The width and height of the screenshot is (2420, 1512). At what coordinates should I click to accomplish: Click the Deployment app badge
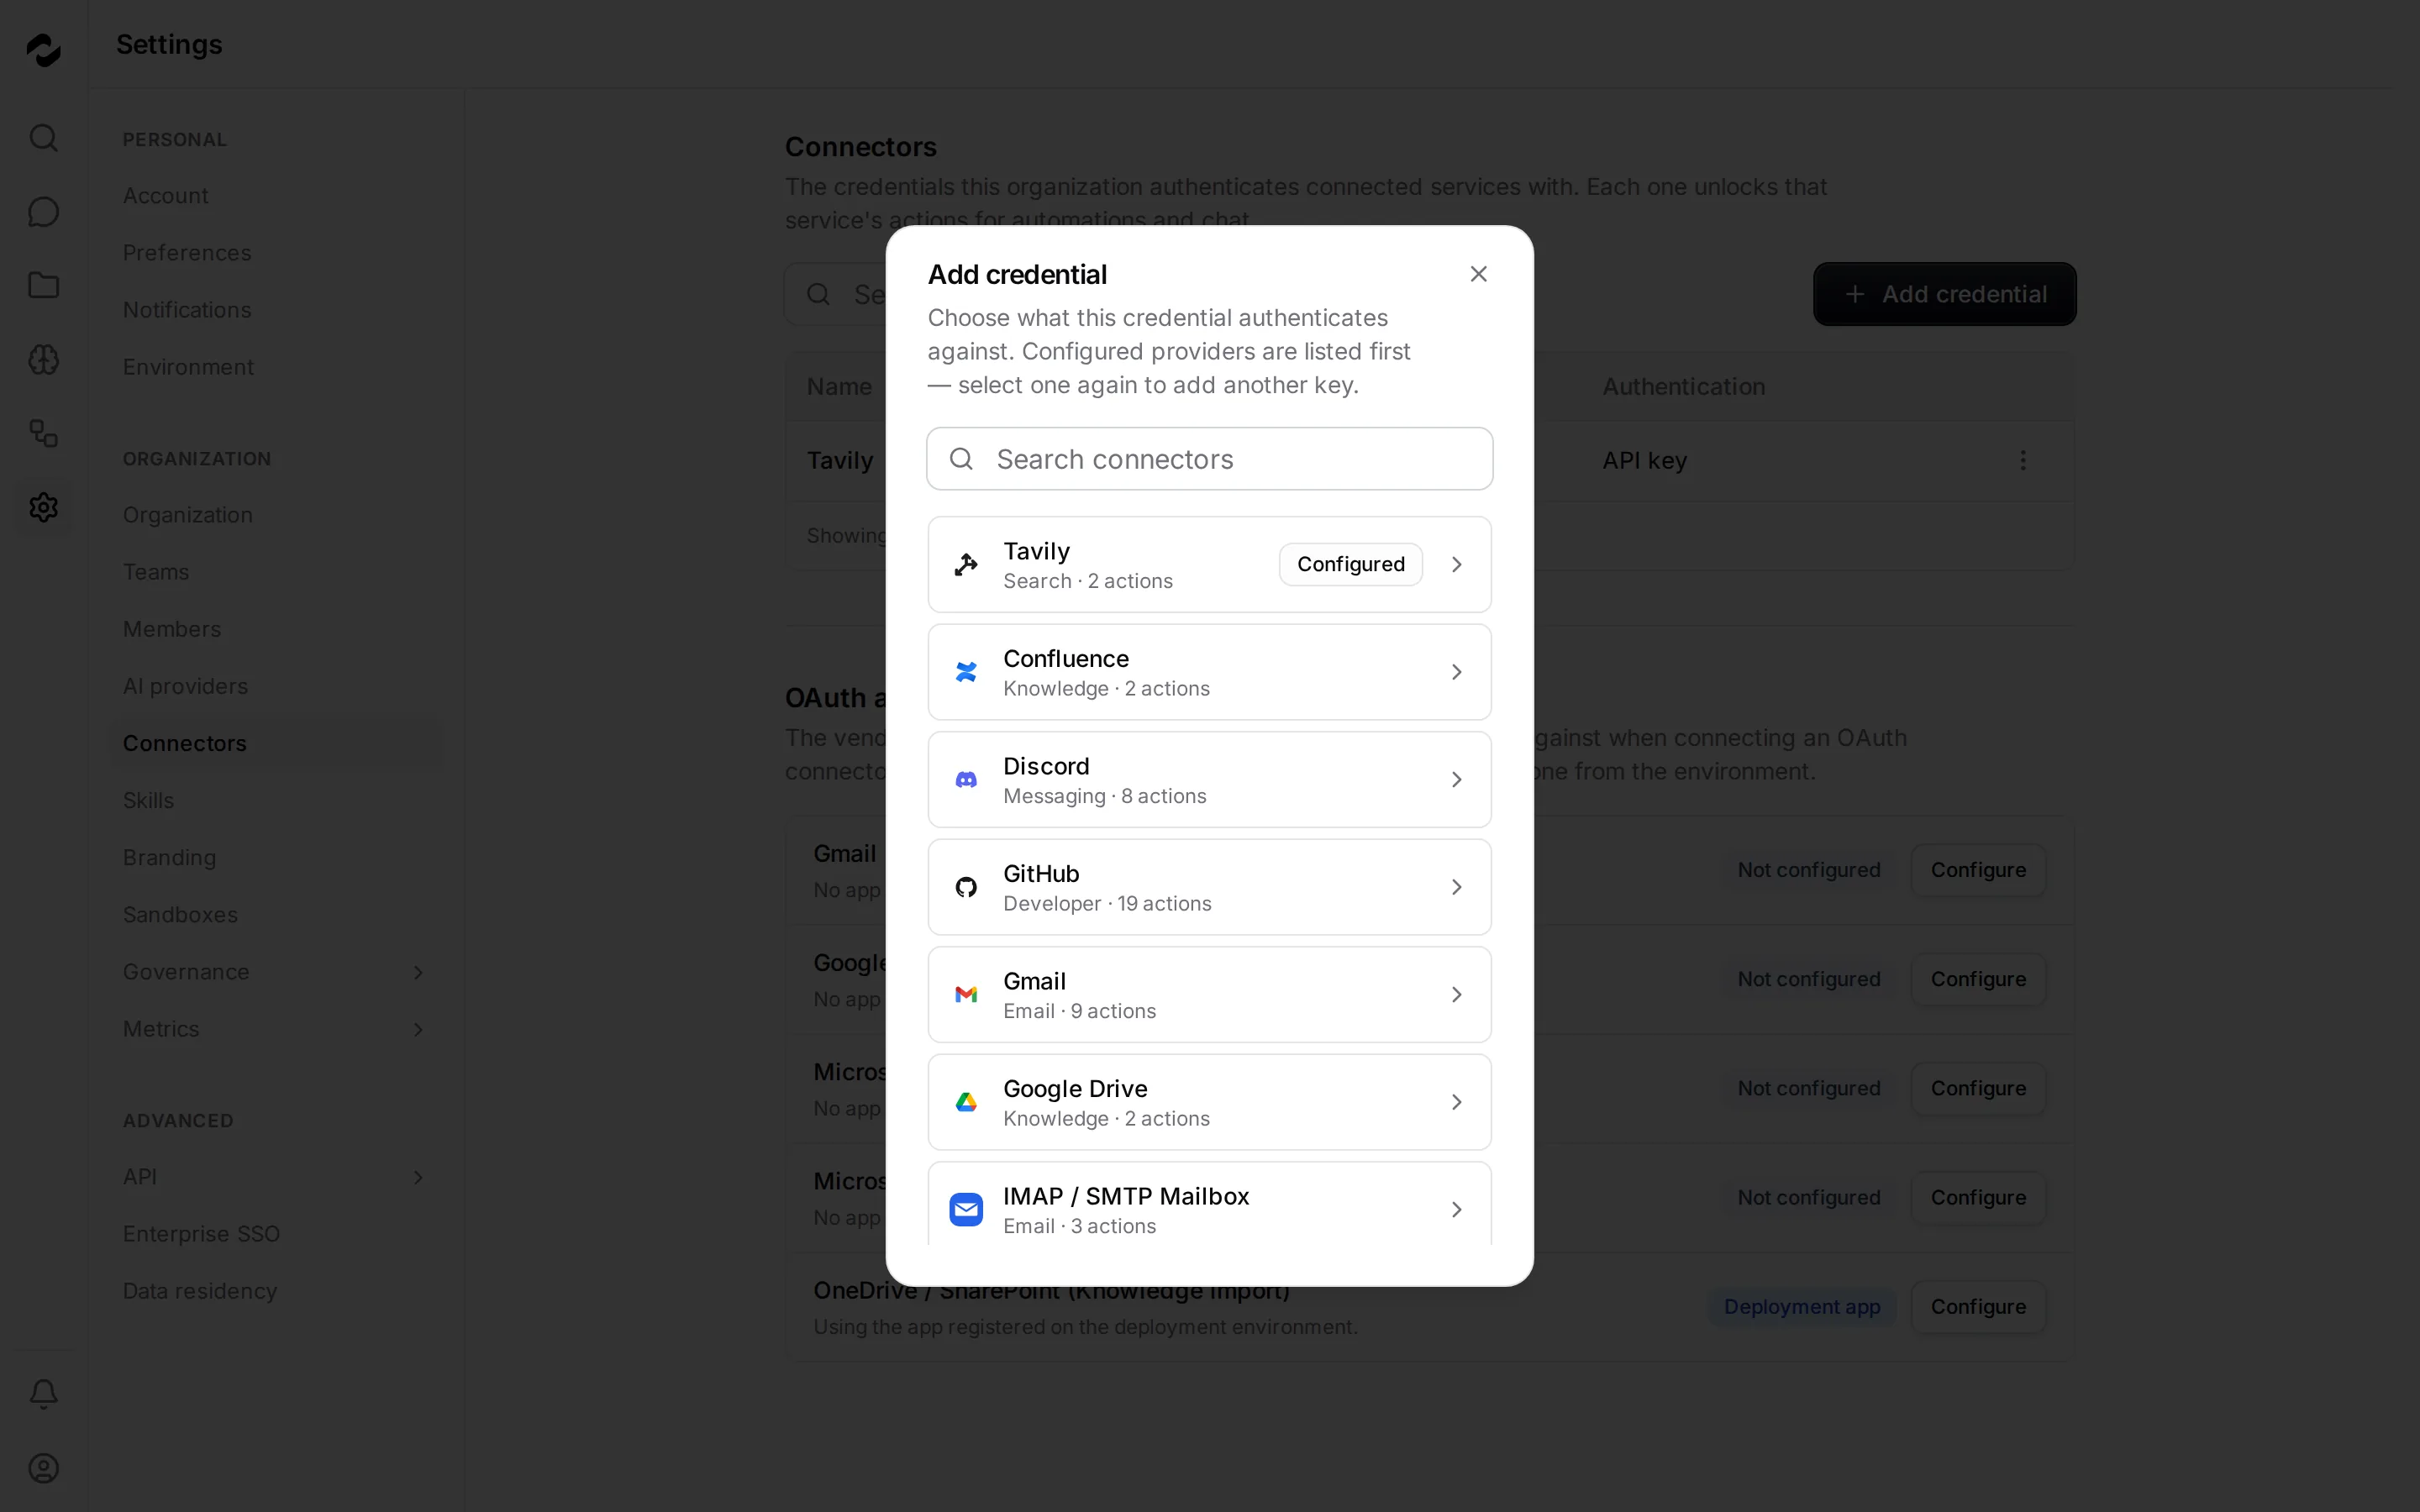[1801, 1306]
